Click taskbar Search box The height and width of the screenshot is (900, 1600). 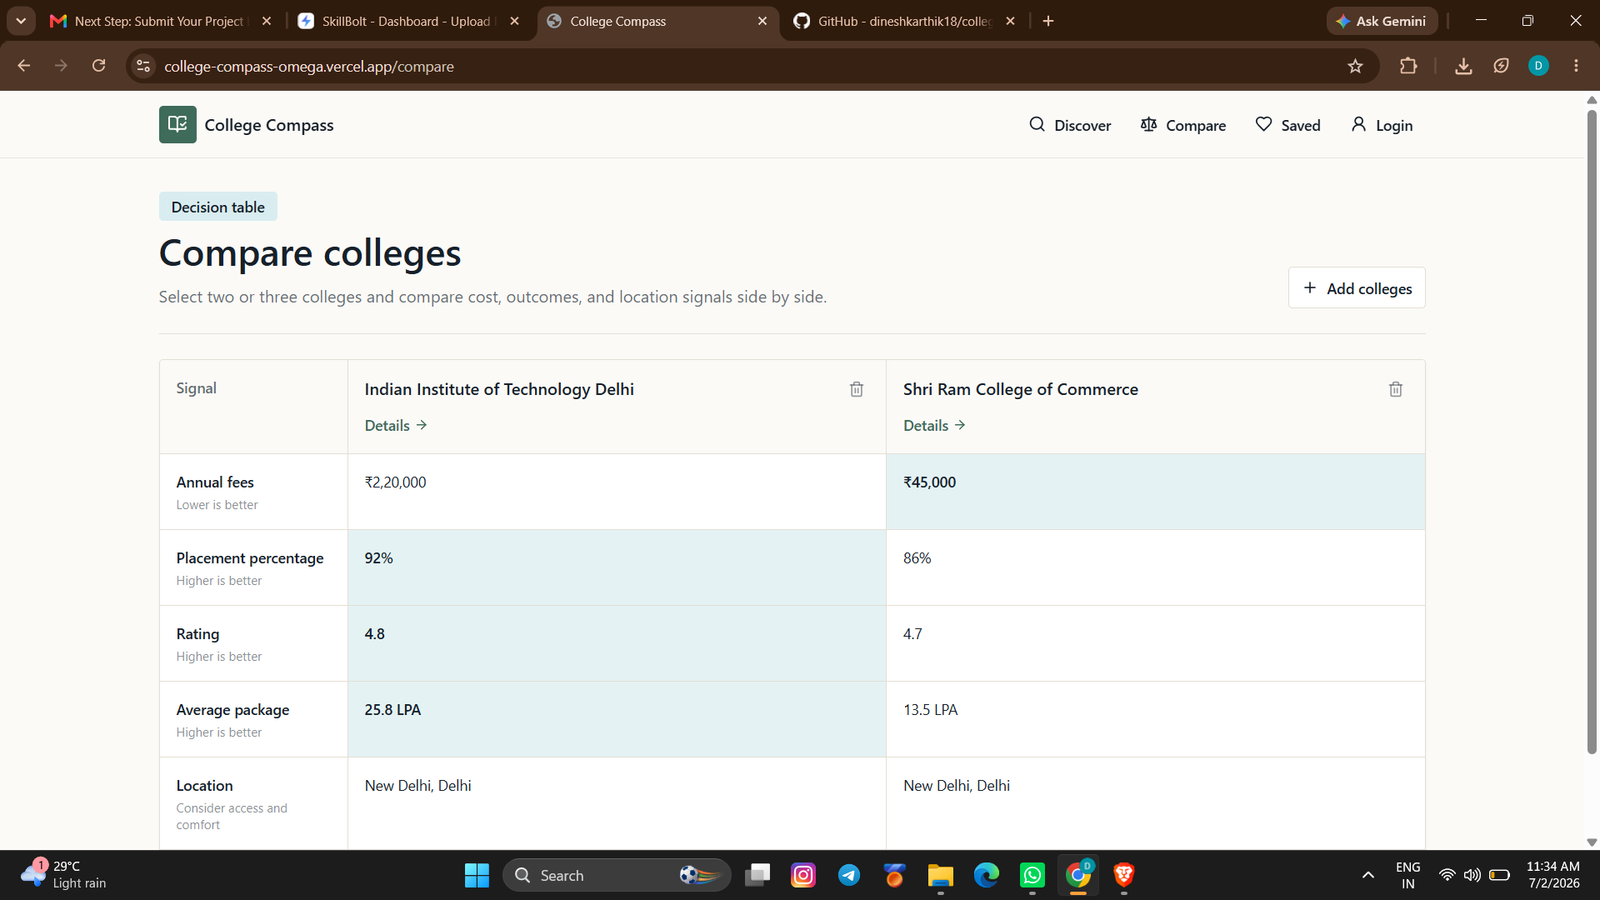point(617,875)
